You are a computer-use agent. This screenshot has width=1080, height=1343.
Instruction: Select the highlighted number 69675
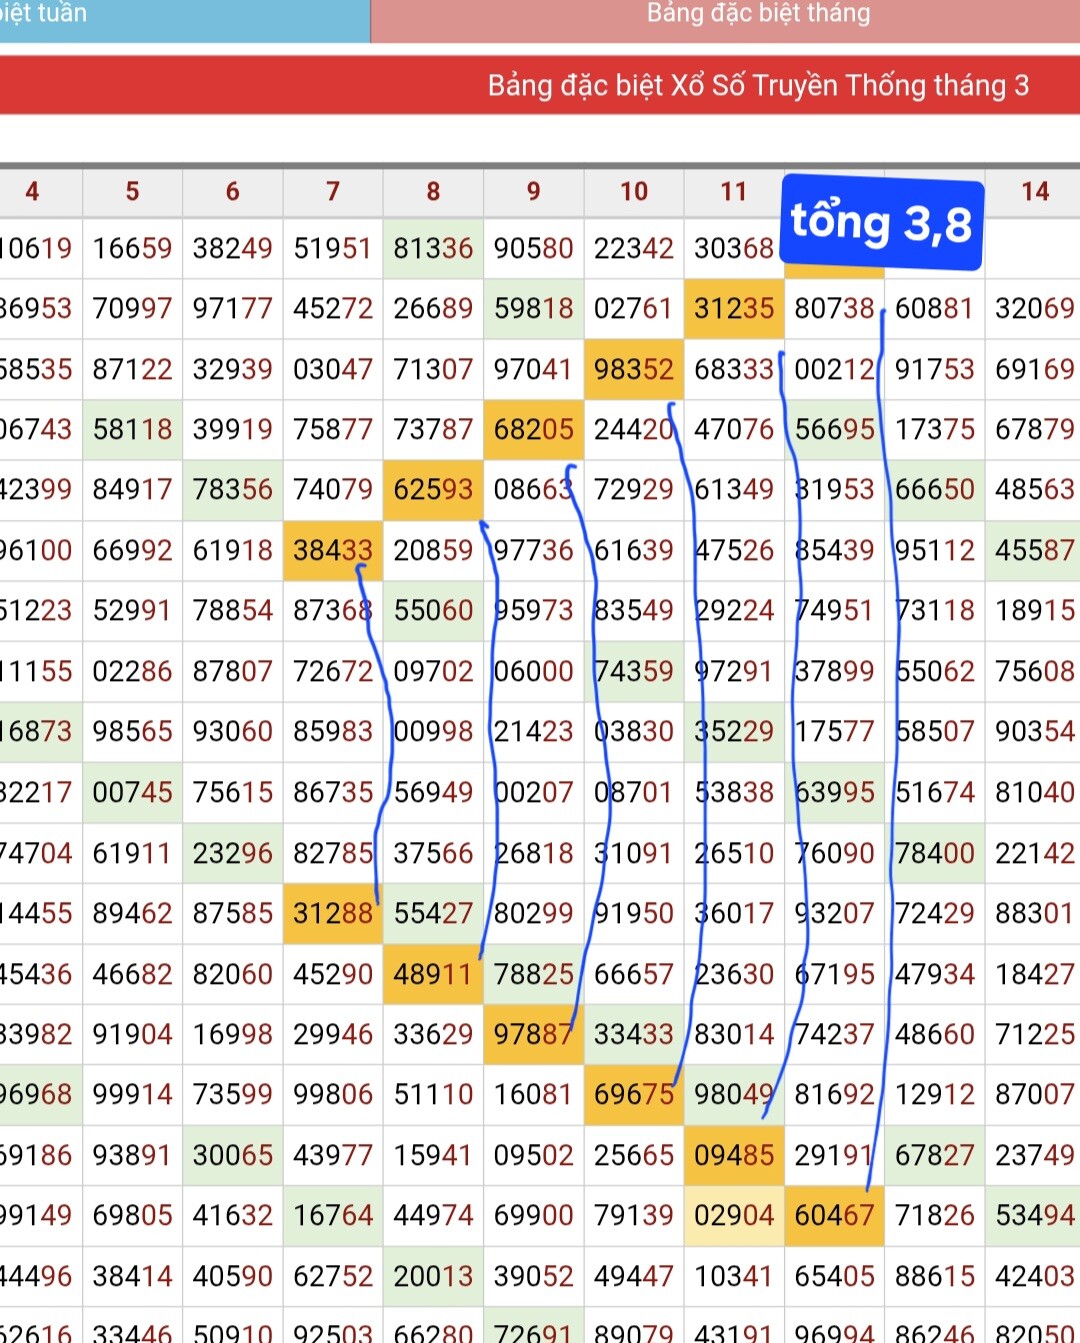click(x=633, y=1094)
